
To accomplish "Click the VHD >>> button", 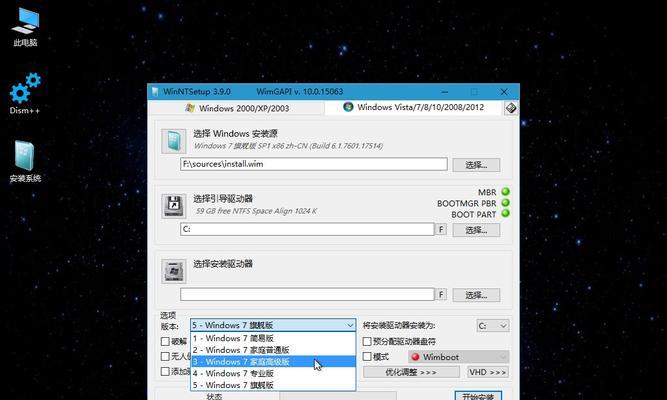I will click(487, 372).
